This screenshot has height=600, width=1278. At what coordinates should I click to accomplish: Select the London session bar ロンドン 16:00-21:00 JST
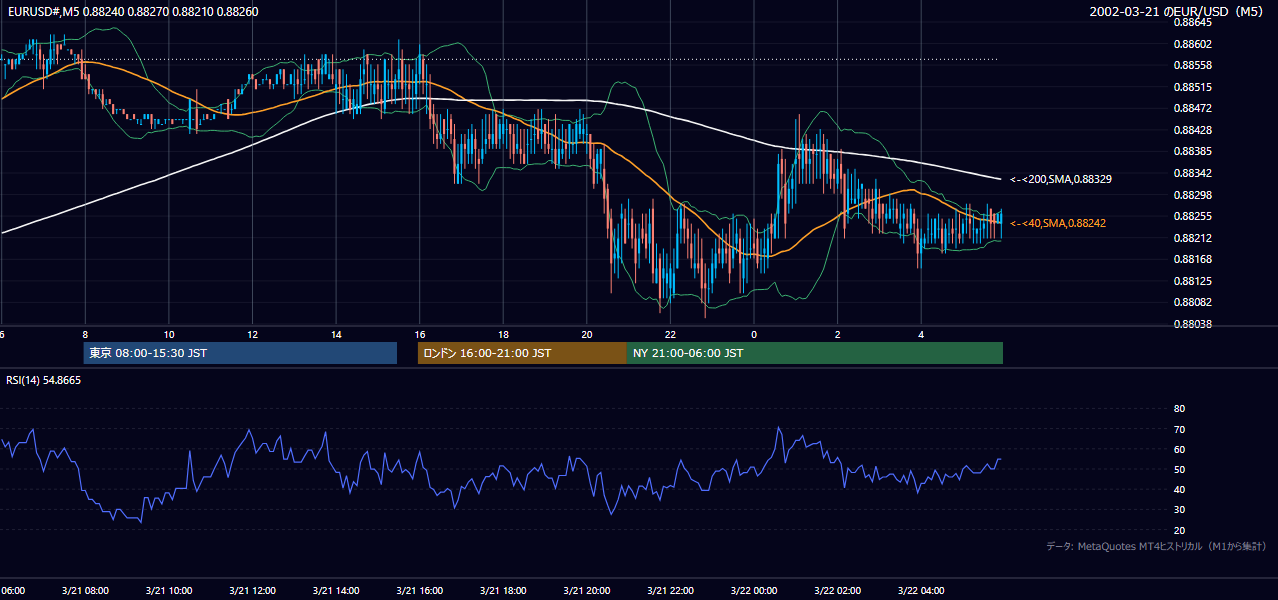point(522,353)
